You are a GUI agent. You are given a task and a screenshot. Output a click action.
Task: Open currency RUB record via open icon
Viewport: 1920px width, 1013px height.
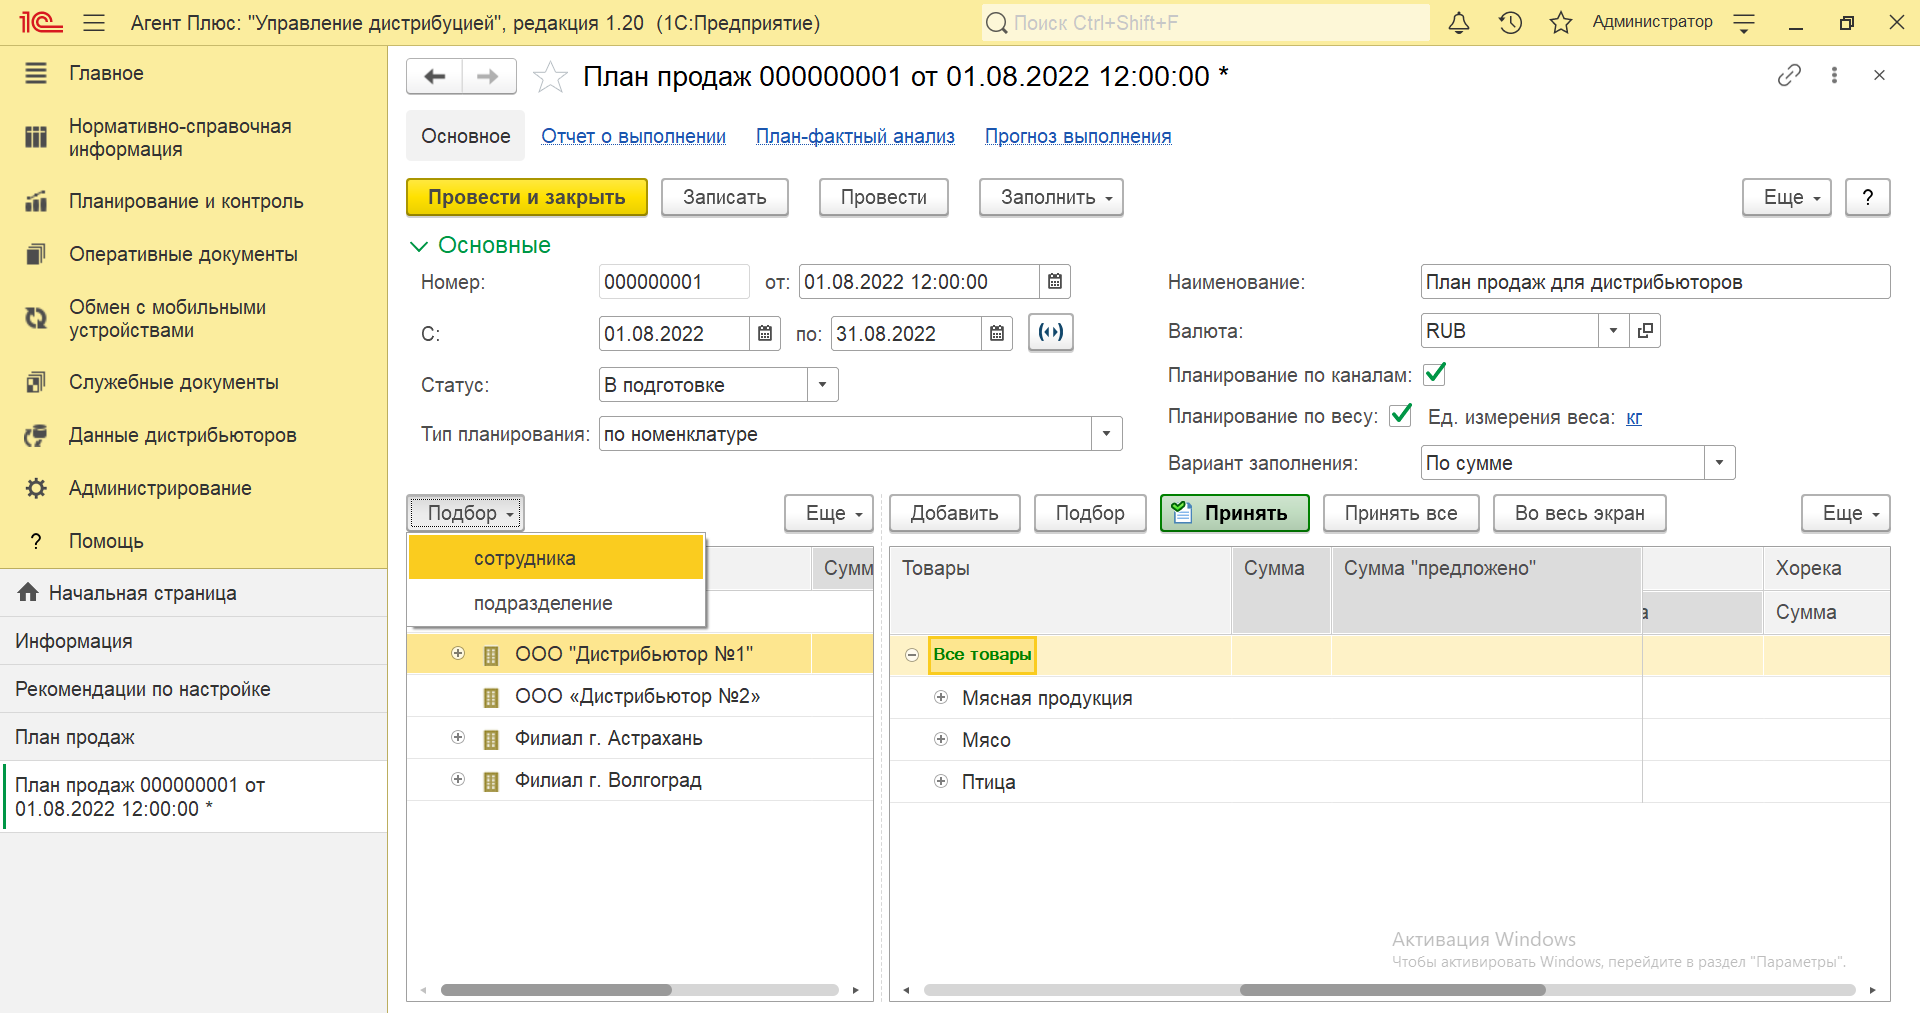tap(1645, 331)
